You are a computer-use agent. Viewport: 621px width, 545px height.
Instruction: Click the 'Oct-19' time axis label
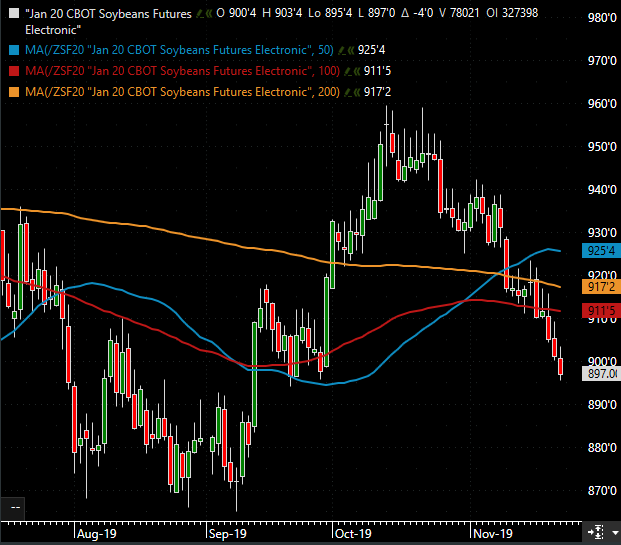(x=353, y=534)
